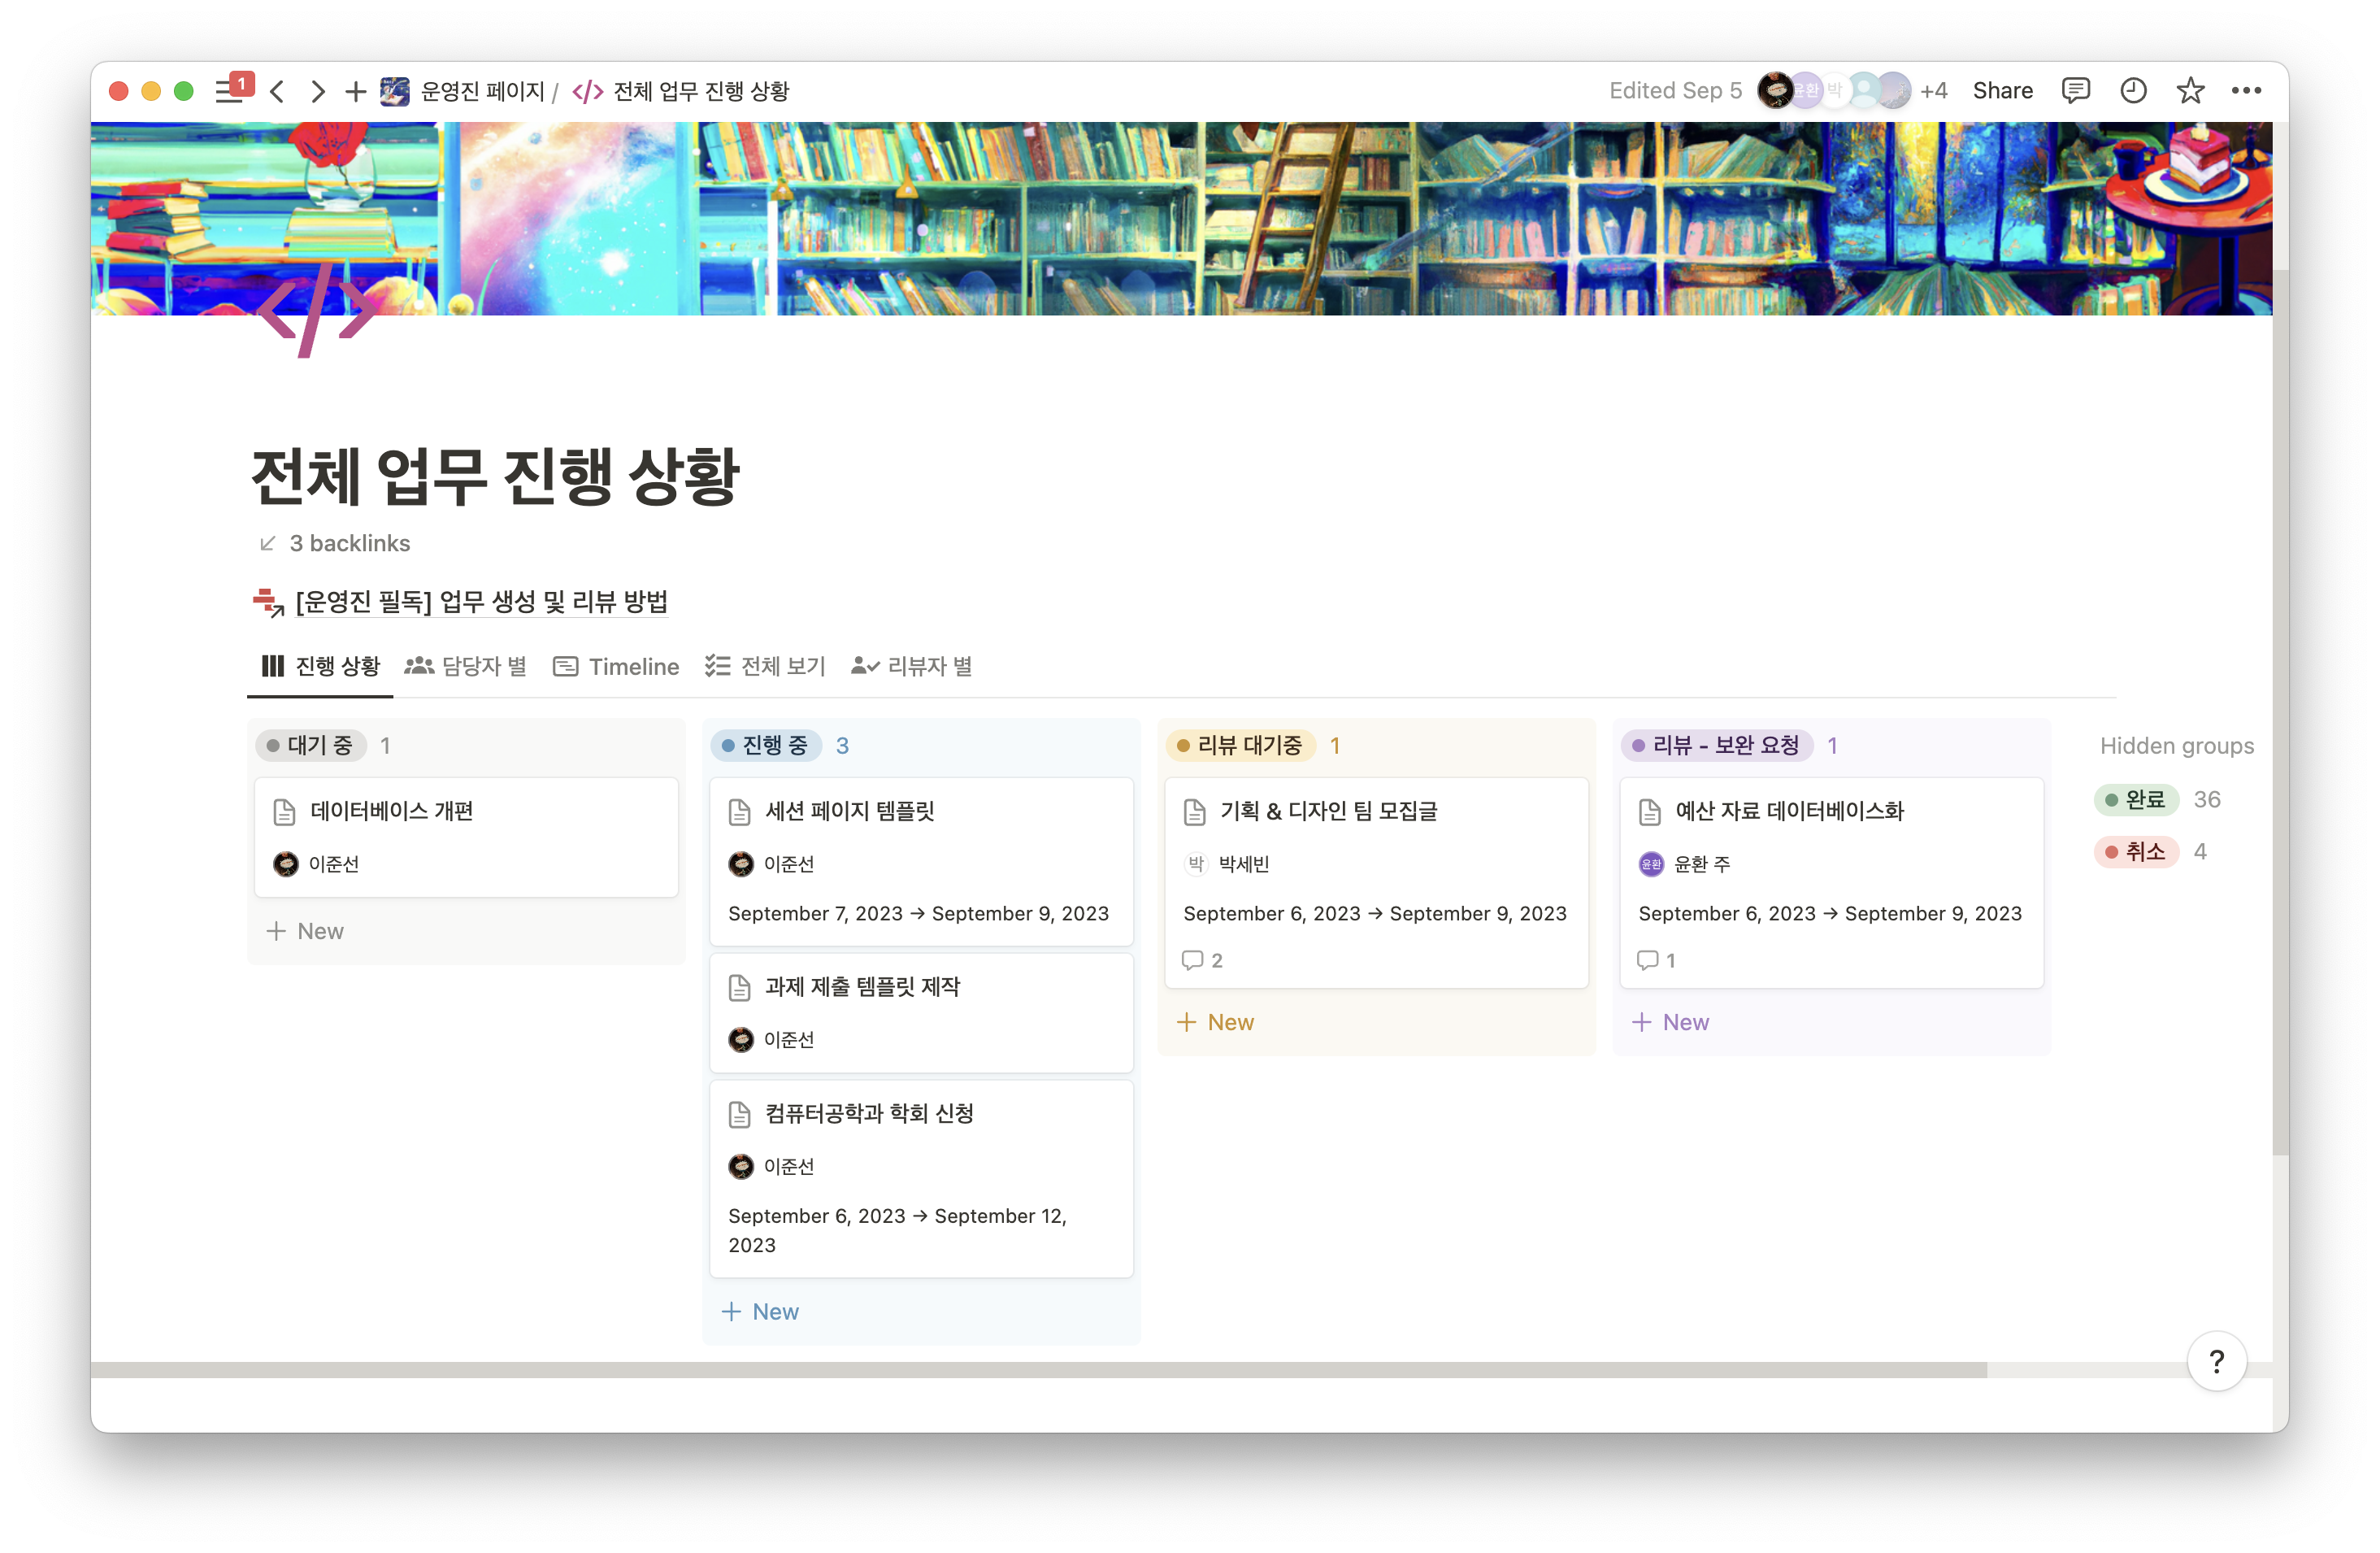This screenshot has height=1553, width=2380.
Task: Expand the 대기 중 column status options
Action: pos(310,745)
